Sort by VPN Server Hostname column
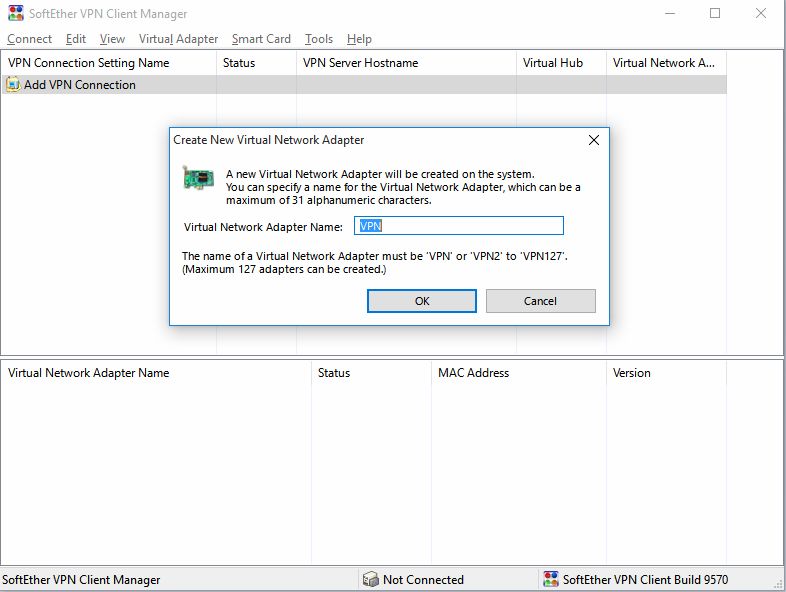The height and width of the screenshot is (592, 786). 407,63
